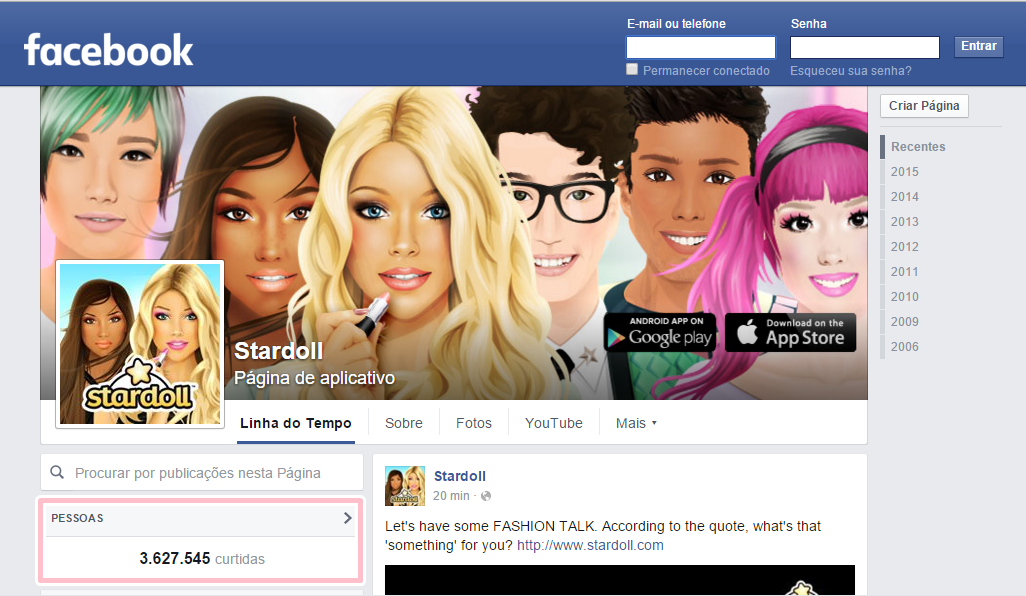Focus the E-mail ou telefone field
This screenshot has width=1026, height=596.
[x=701, y=47]
